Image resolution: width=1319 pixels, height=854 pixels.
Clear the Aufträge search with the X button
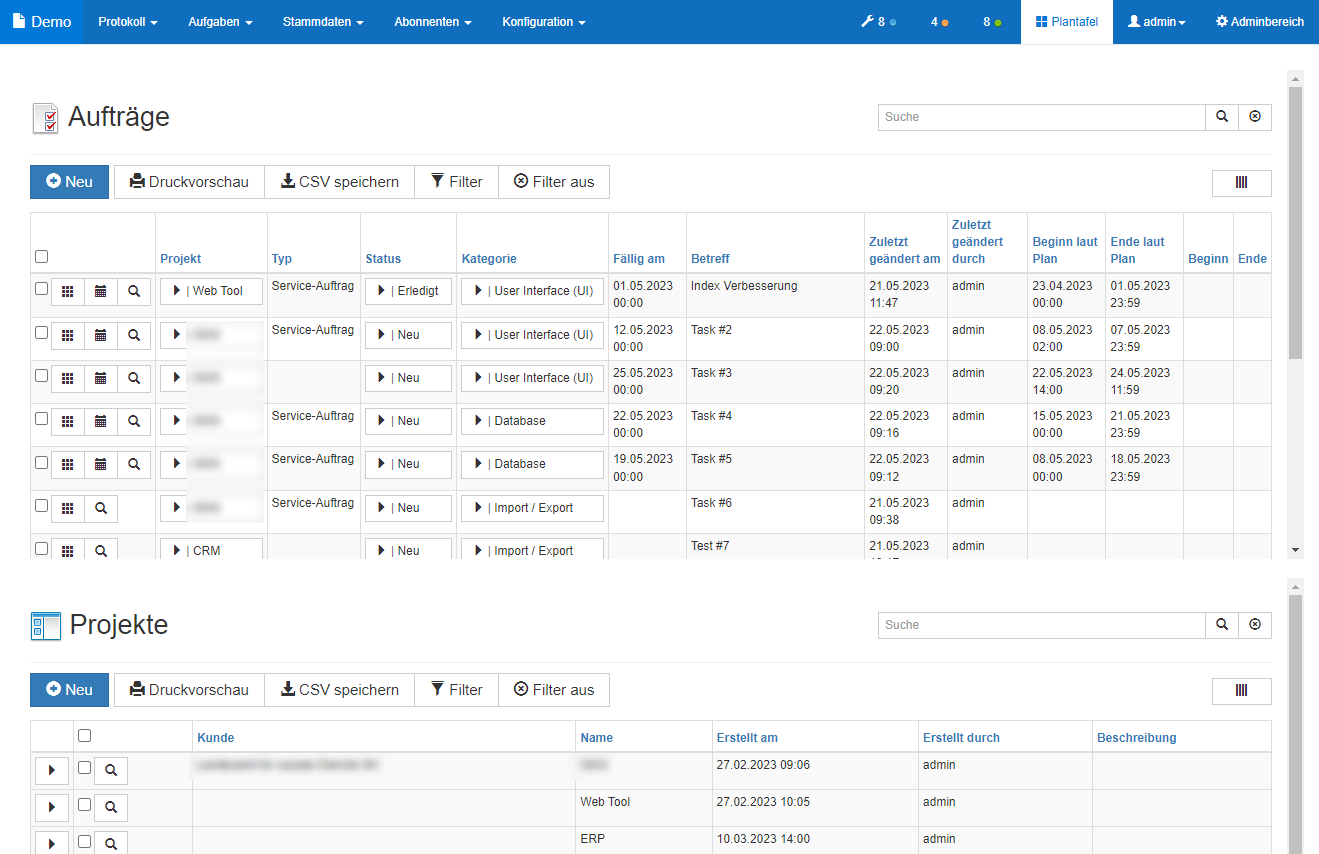[1255, 117]
